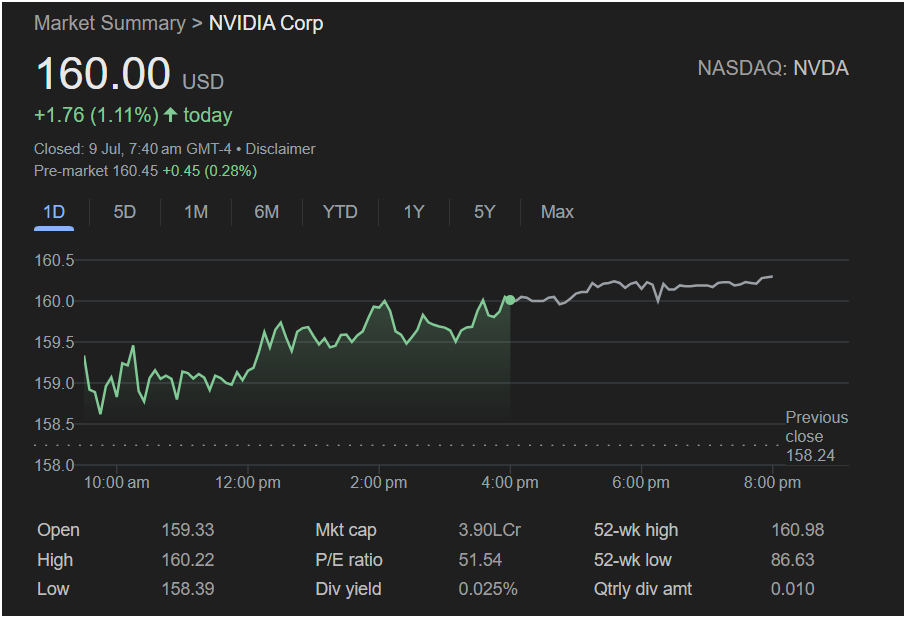Click the 2:00 pm axis label
The height and width of the screenshot is (618, 906).
click(378, 483)
